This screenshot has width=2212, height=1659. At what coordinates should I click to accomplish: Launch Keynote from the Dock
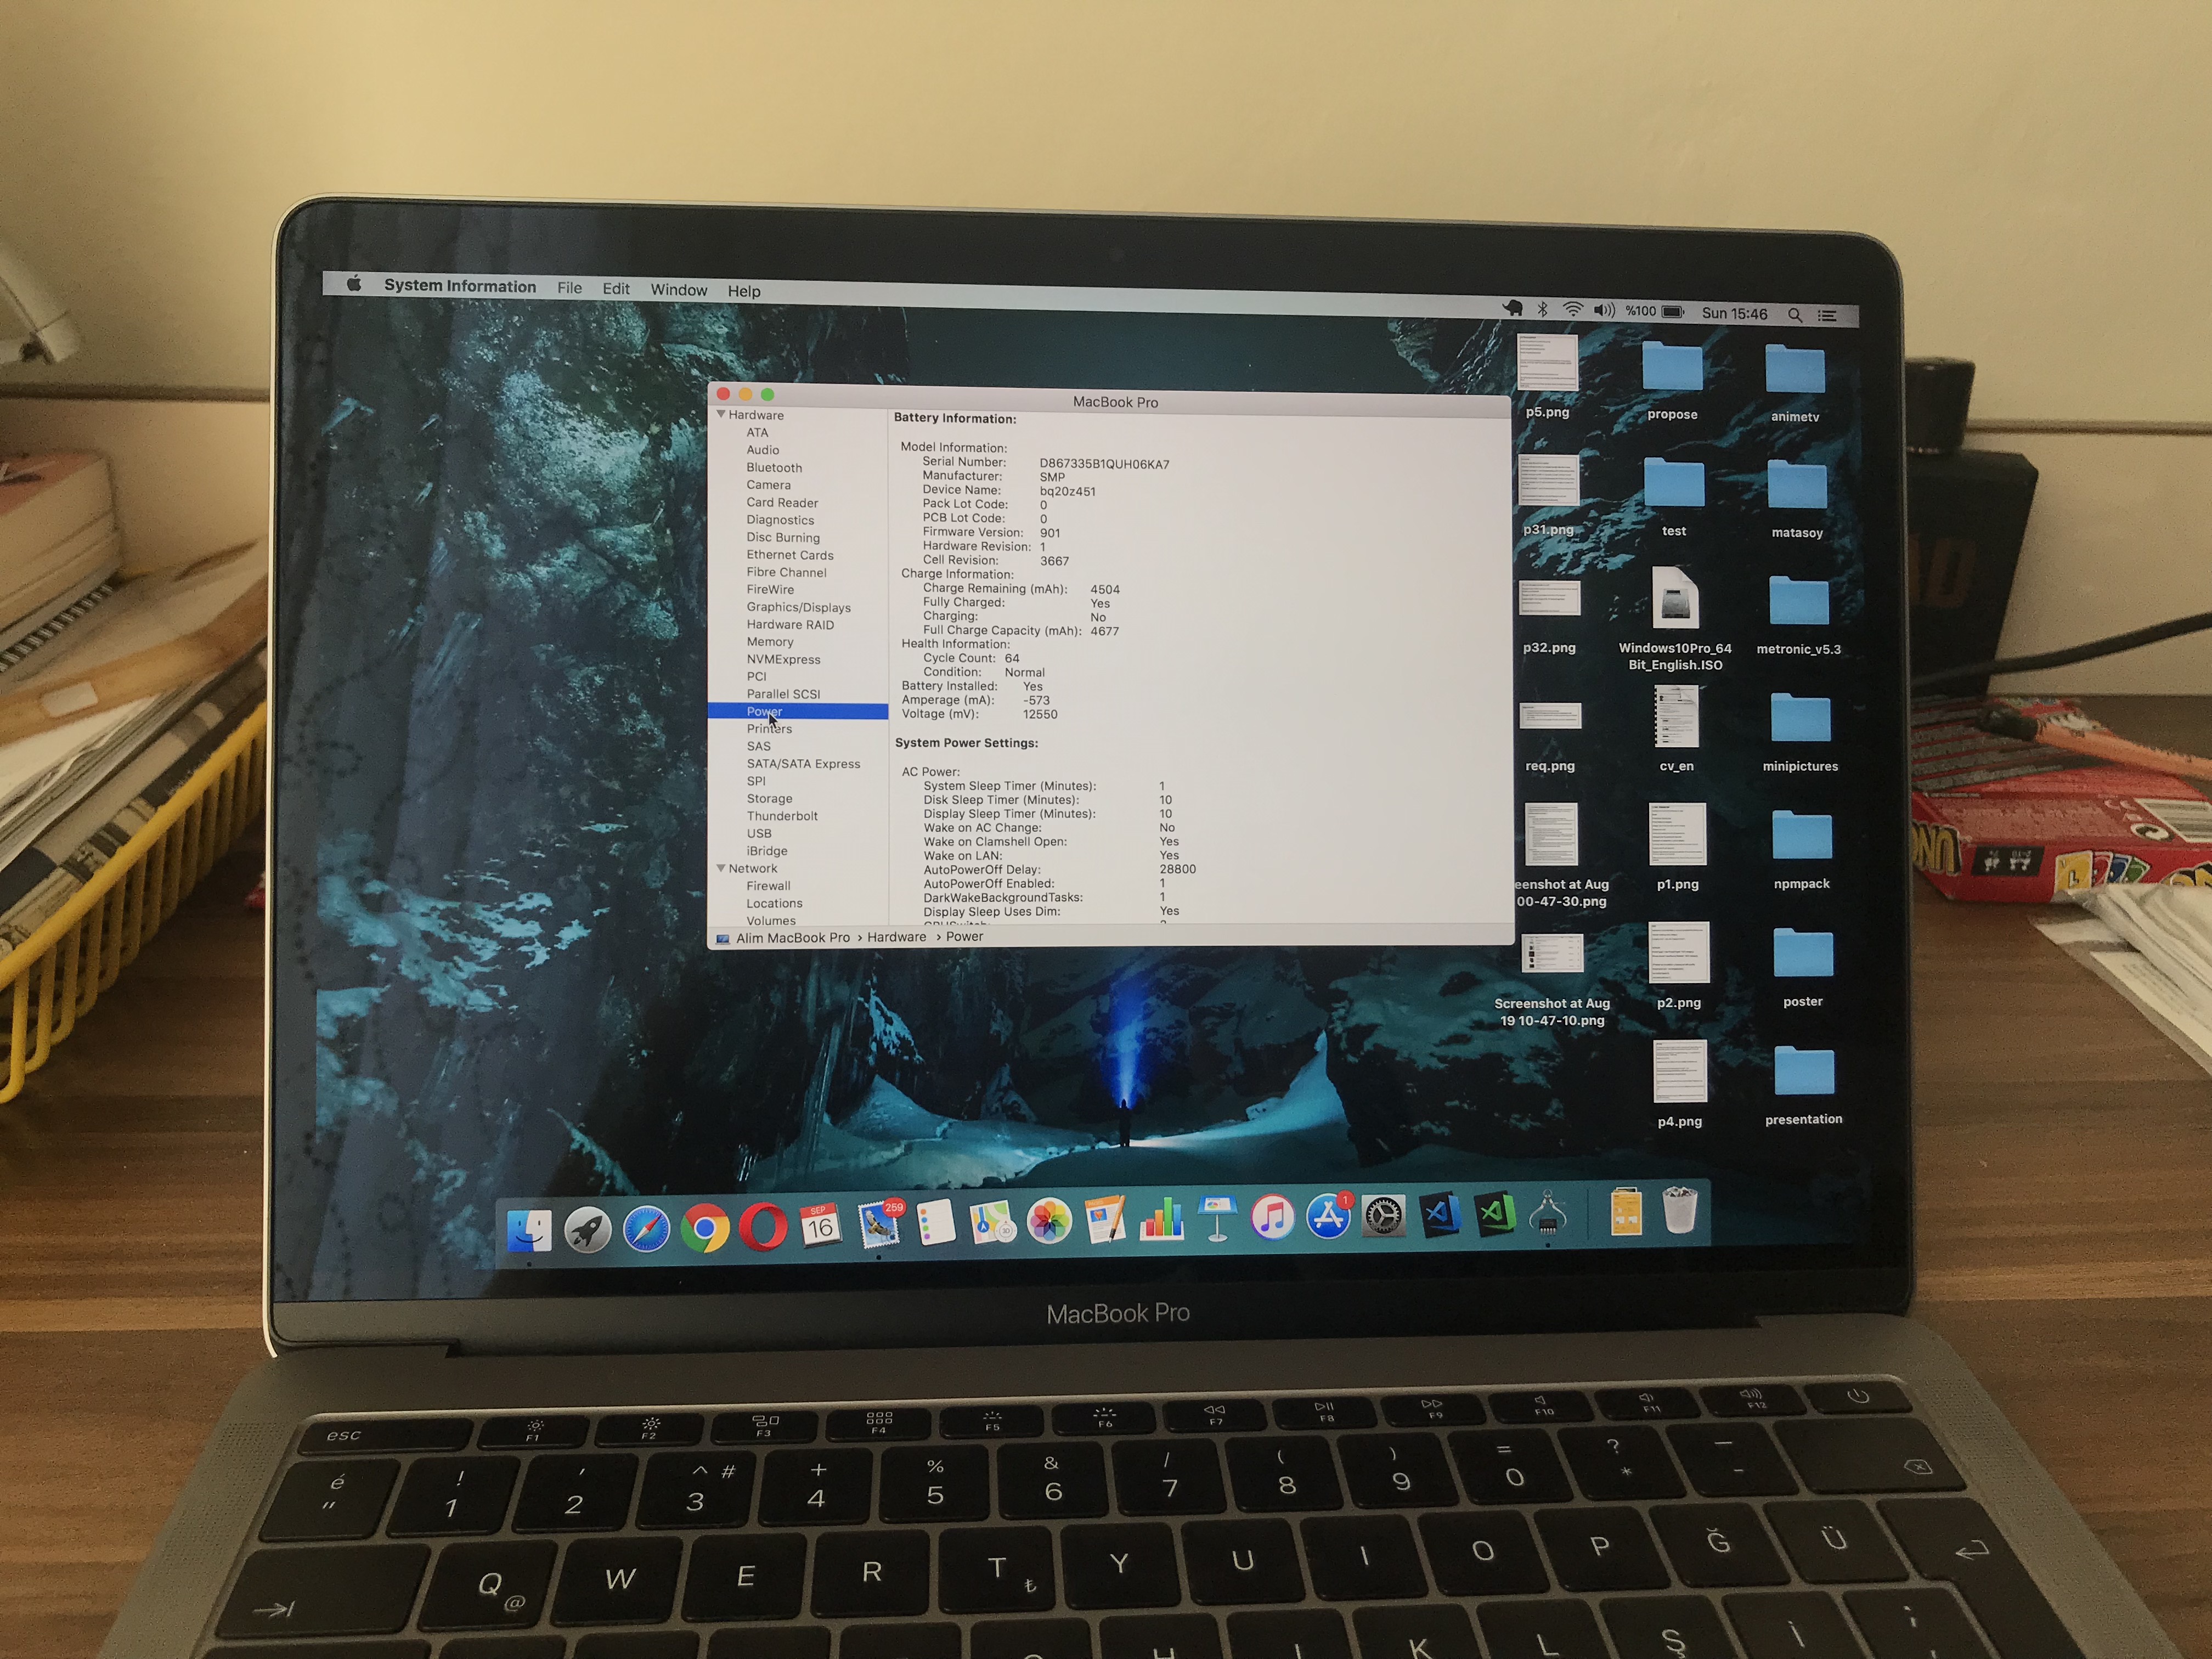point(1217,1218)
